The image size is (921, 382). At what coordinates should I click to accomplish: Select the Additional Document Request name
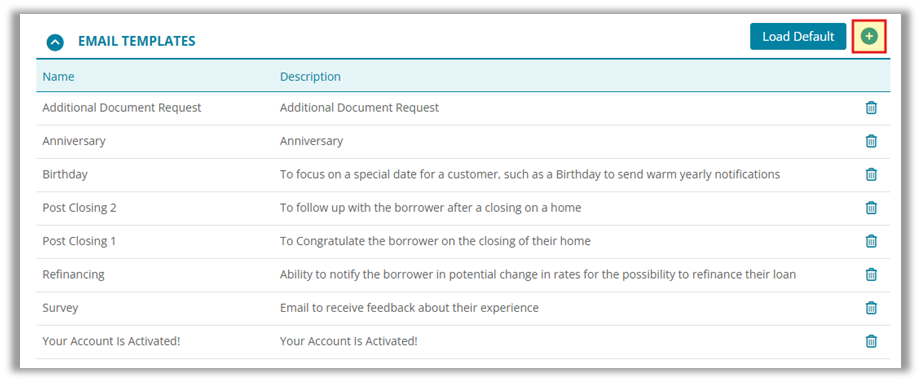coord(122,108)
